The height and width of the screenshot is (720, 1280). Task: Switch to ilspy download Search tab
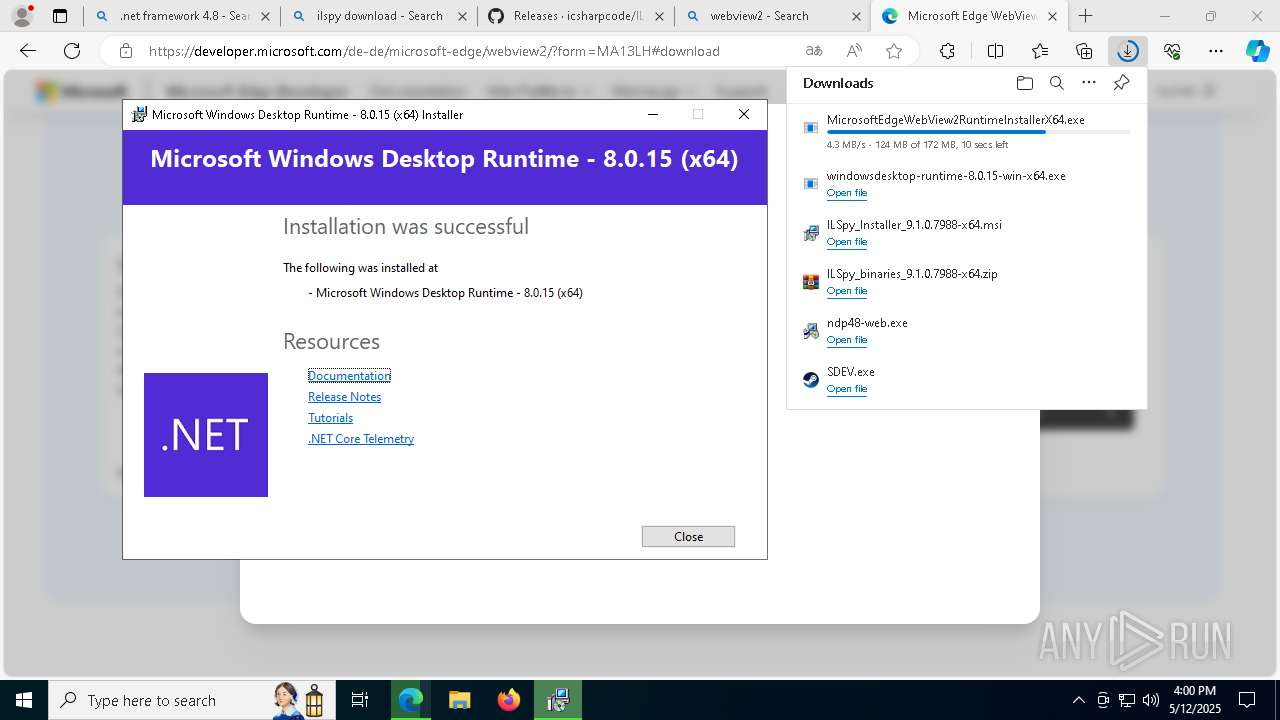click(378, 16)
